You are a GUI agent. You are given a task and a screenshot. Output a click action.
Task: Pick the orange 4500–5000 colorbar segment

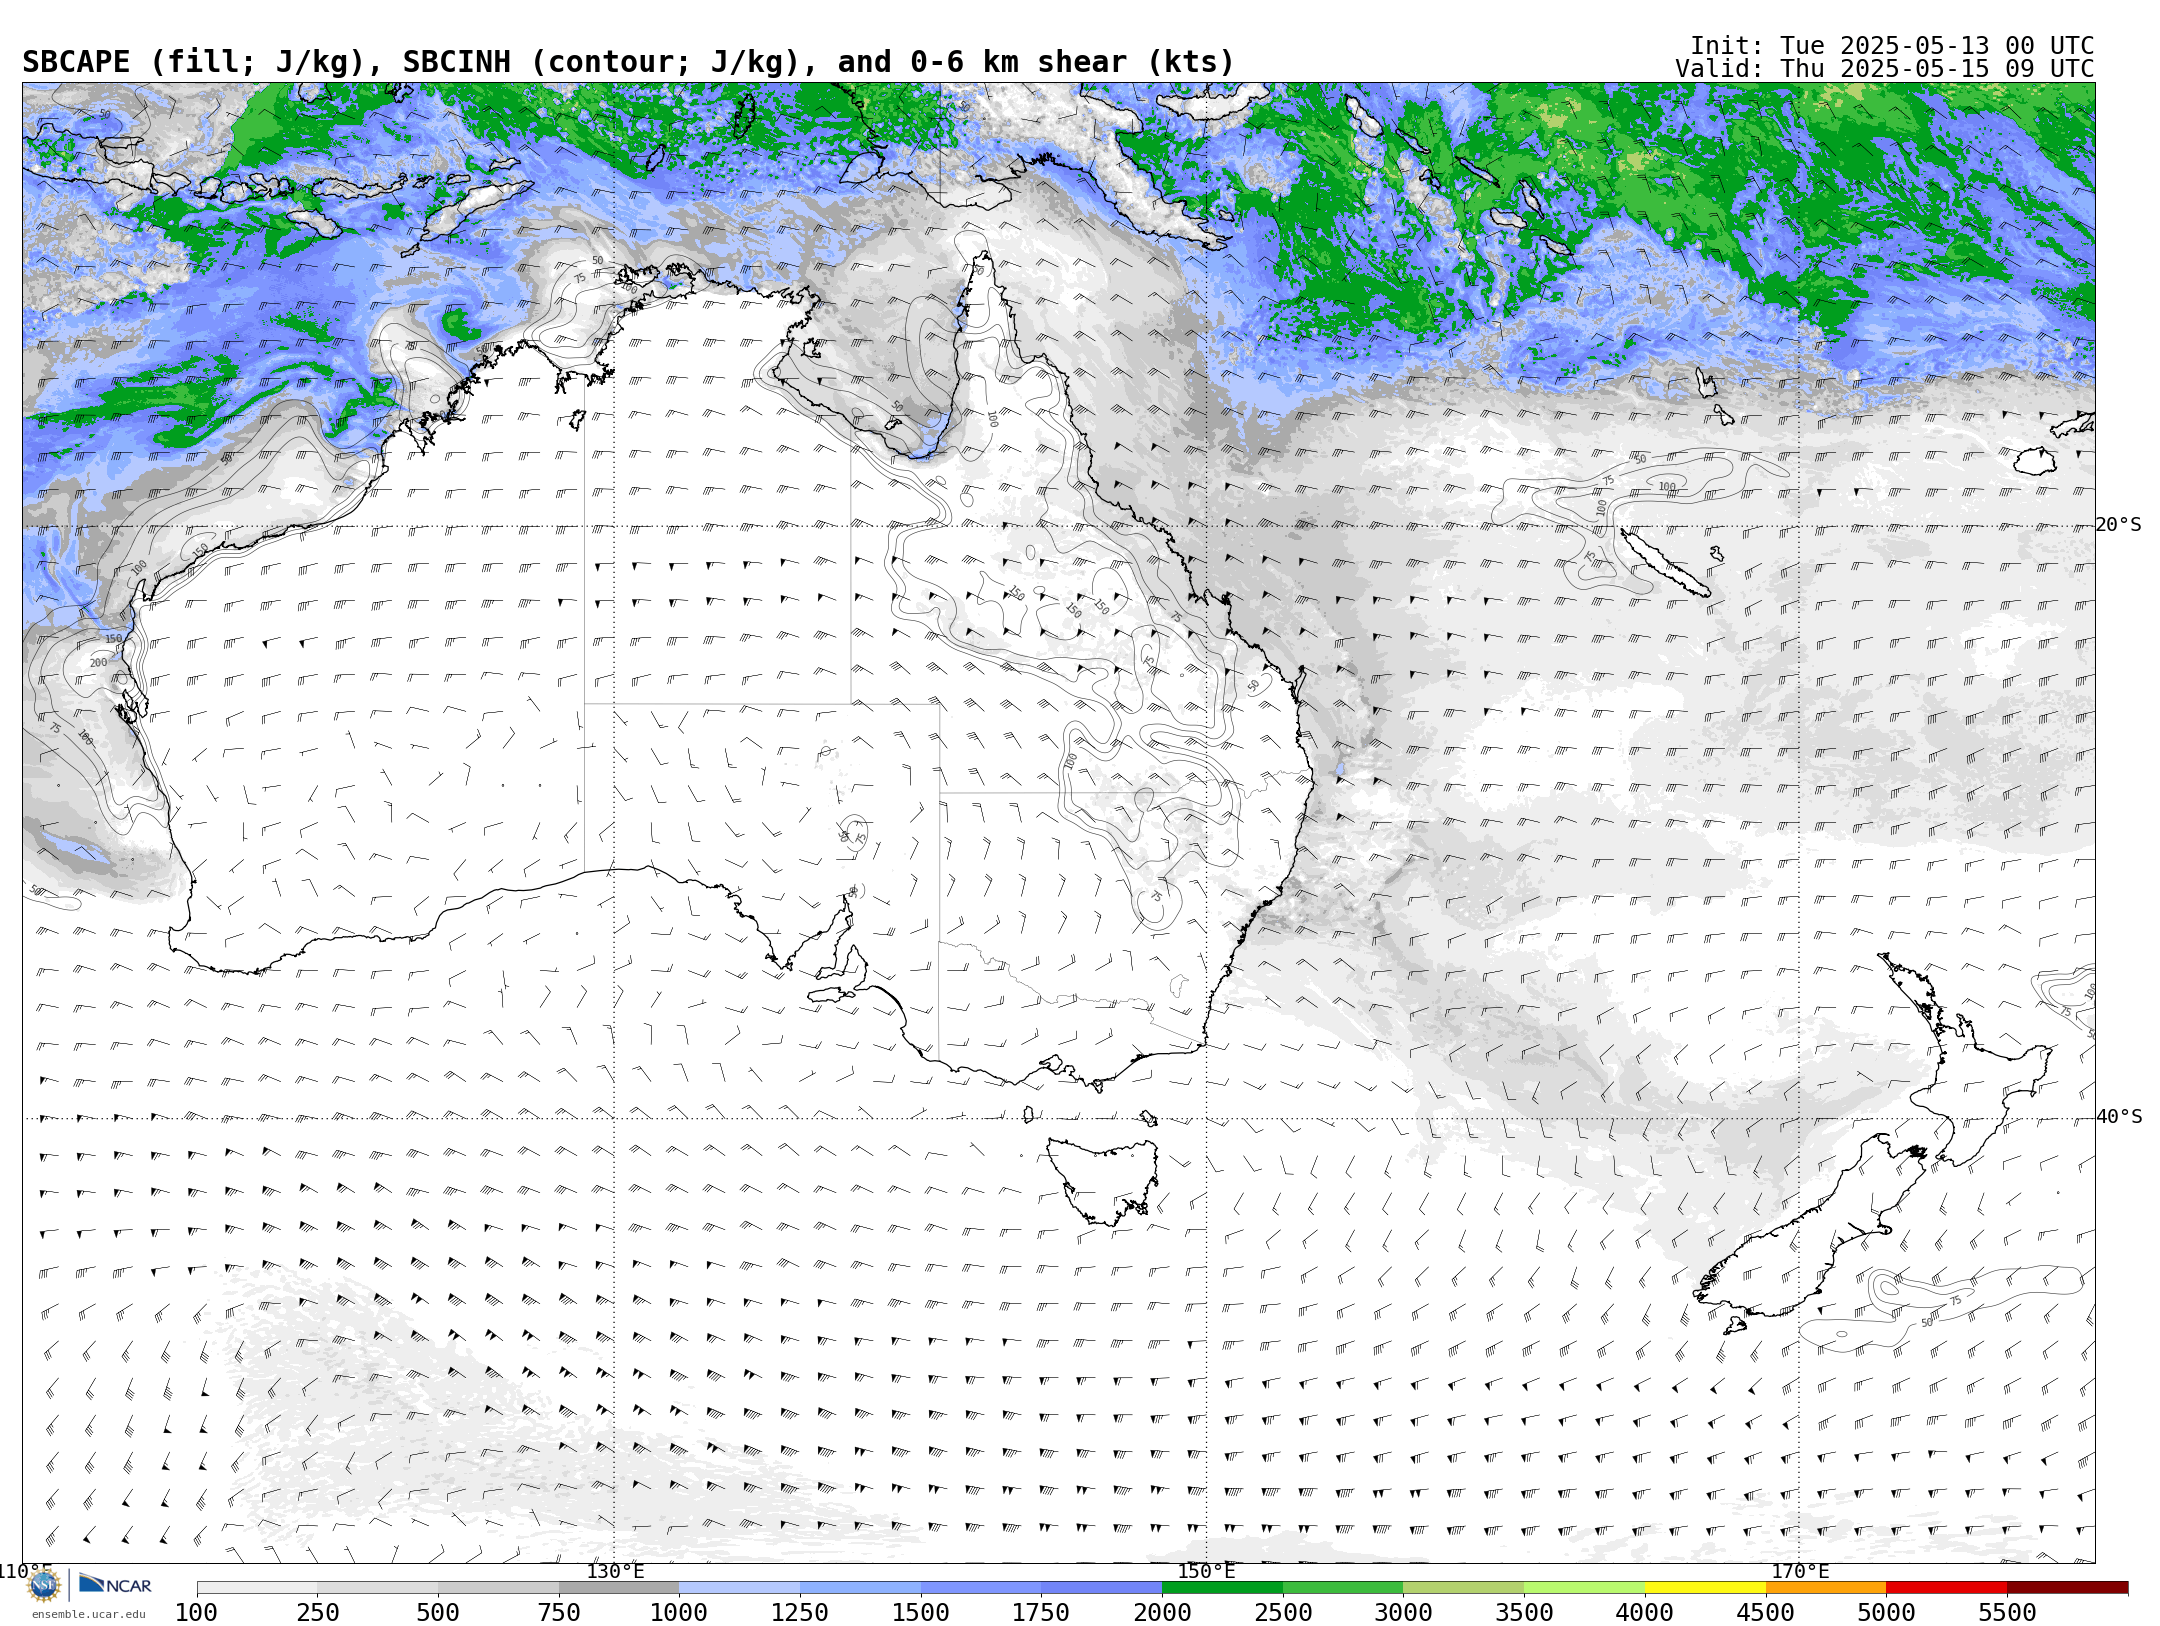(x=1825, y=1588)
